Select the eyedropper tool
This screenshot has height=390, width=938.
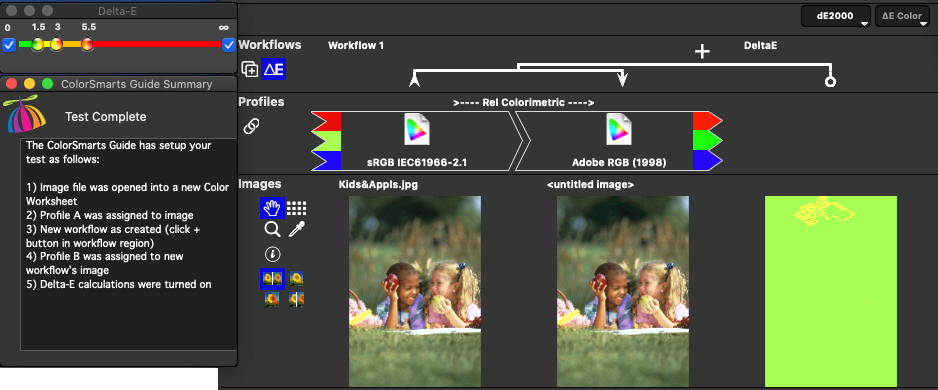click(x=297, y=229)
